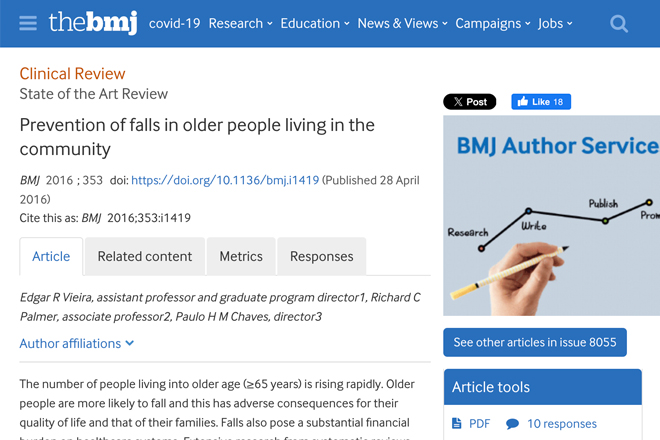Expand the Campaigns menu
The height and width of the screenshot is (440, 660).
click(493, 24)
